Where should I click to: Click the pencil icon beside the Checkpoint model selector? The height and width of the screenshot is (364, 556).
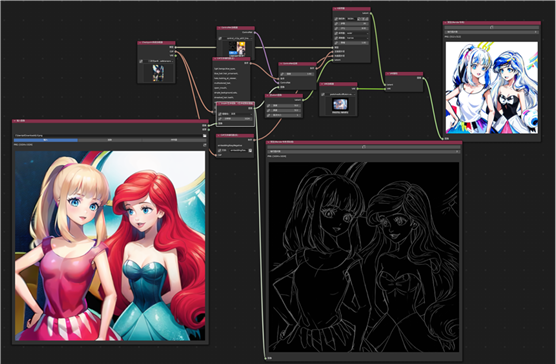141,61
